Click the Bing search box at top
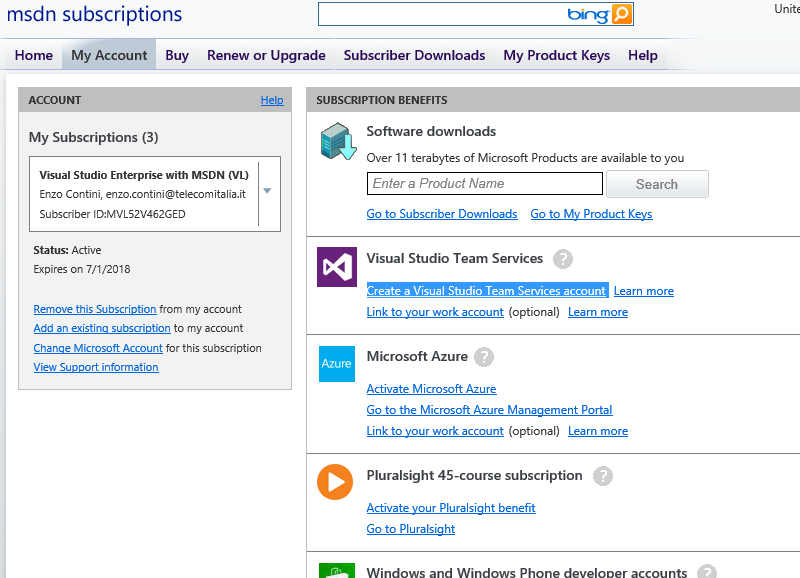 point(440,14)
